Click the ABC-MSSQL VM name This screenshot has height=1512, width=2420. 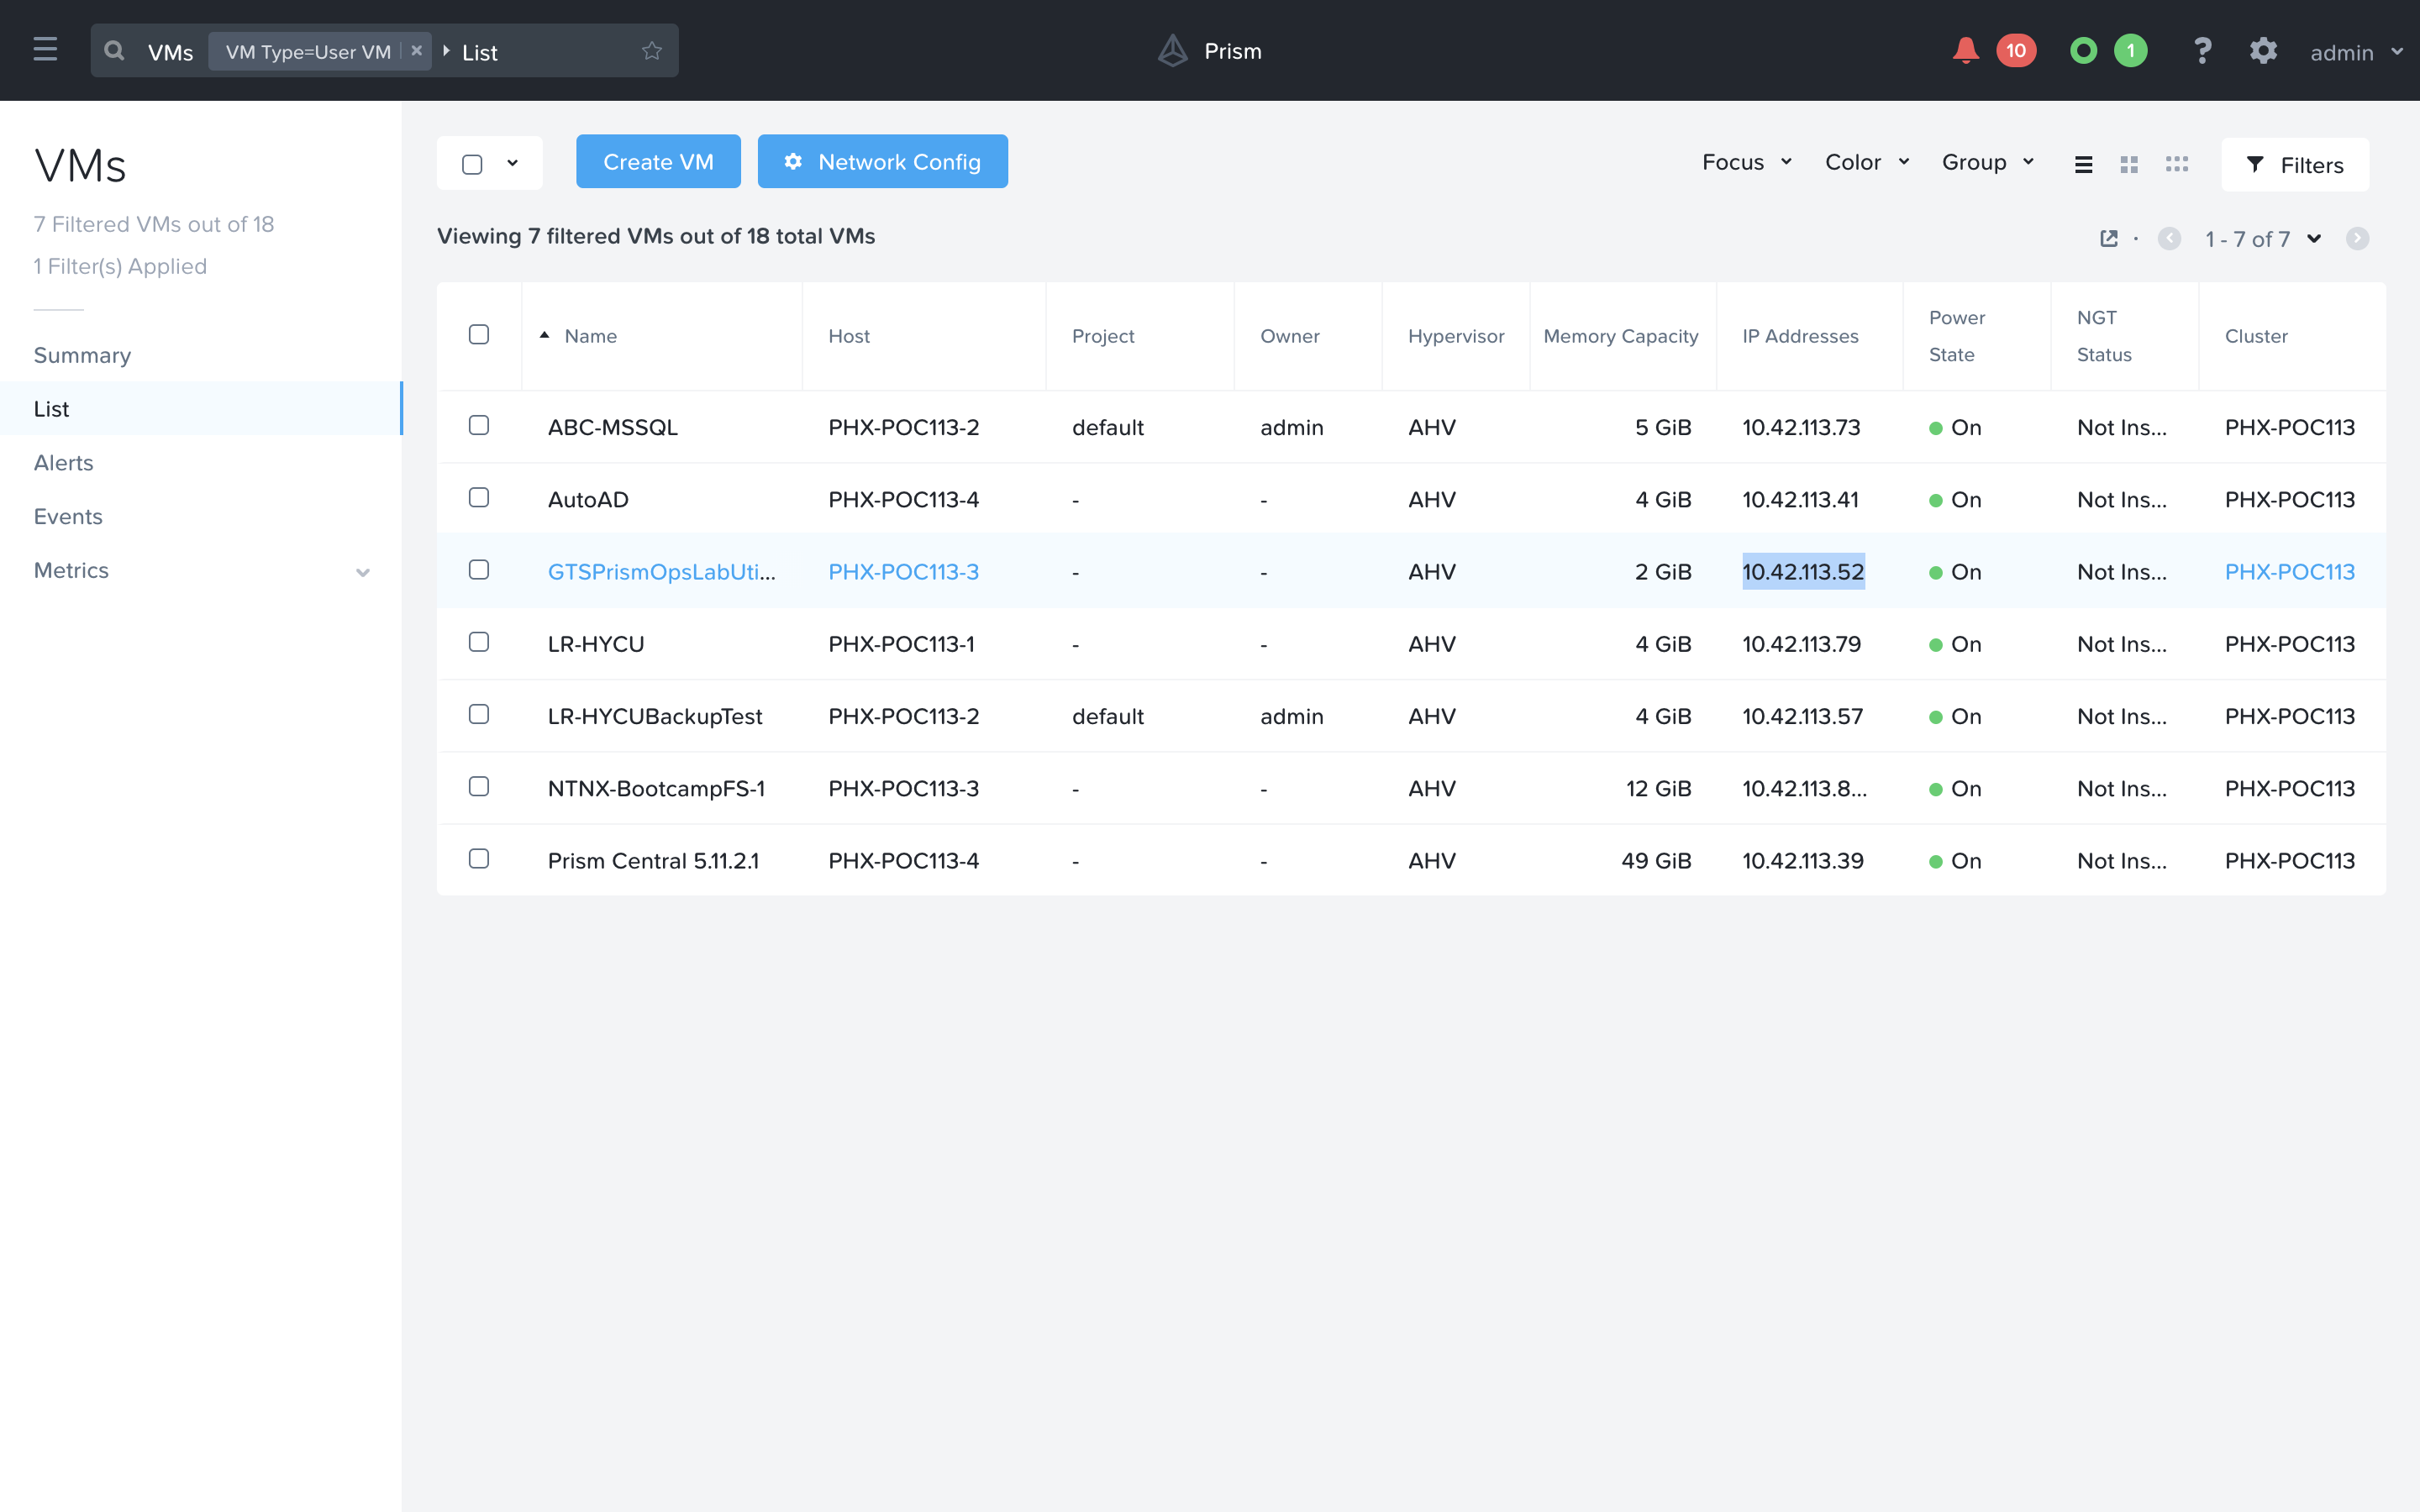[612, 427]
